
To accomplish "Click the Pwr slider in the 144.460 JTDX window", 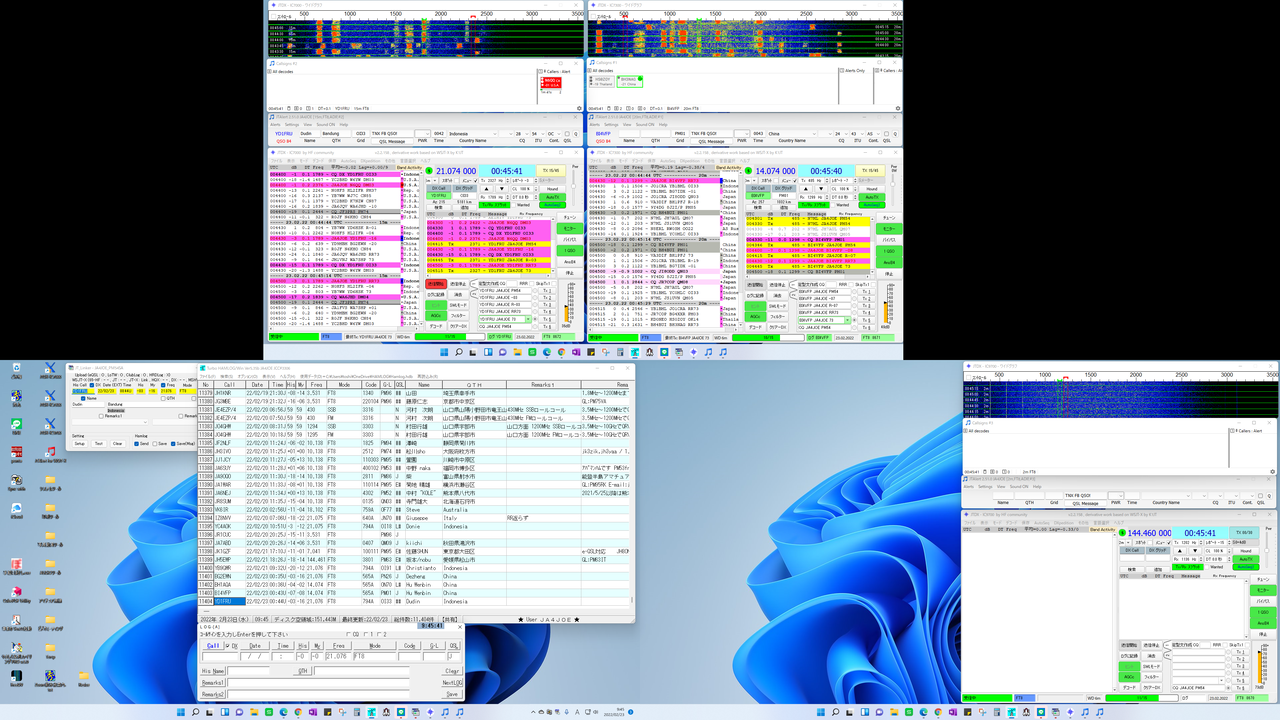I will [x=1267, y=550].
